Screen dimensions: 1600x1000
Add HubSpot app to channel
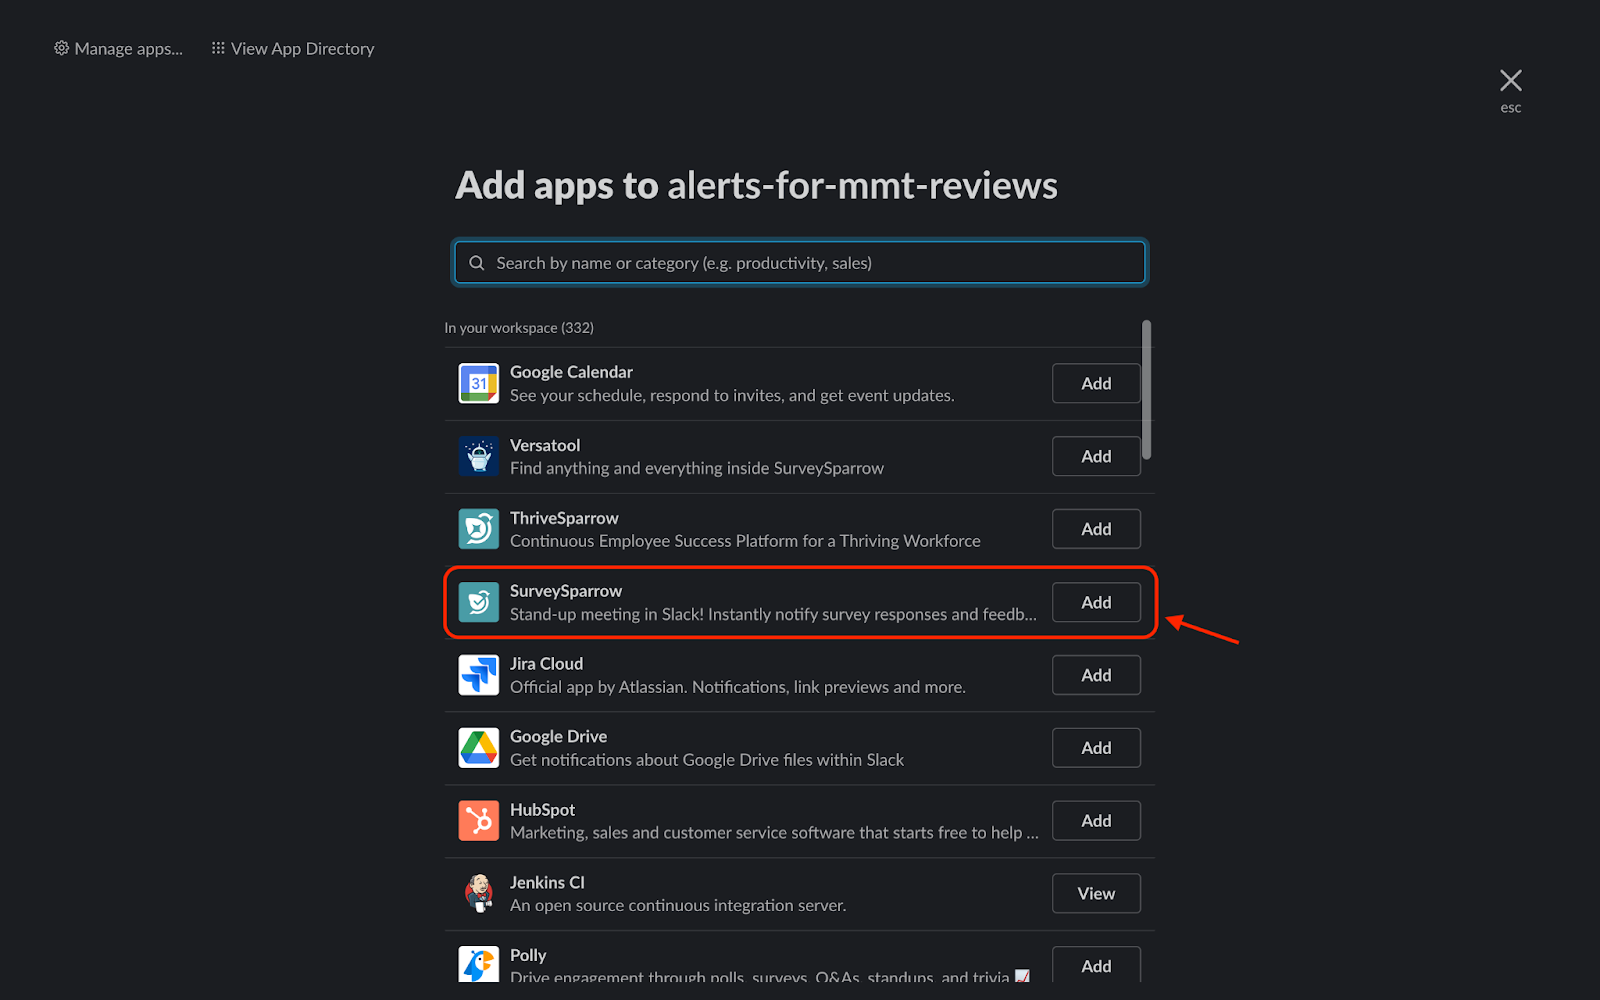(x=1096, y=821)
